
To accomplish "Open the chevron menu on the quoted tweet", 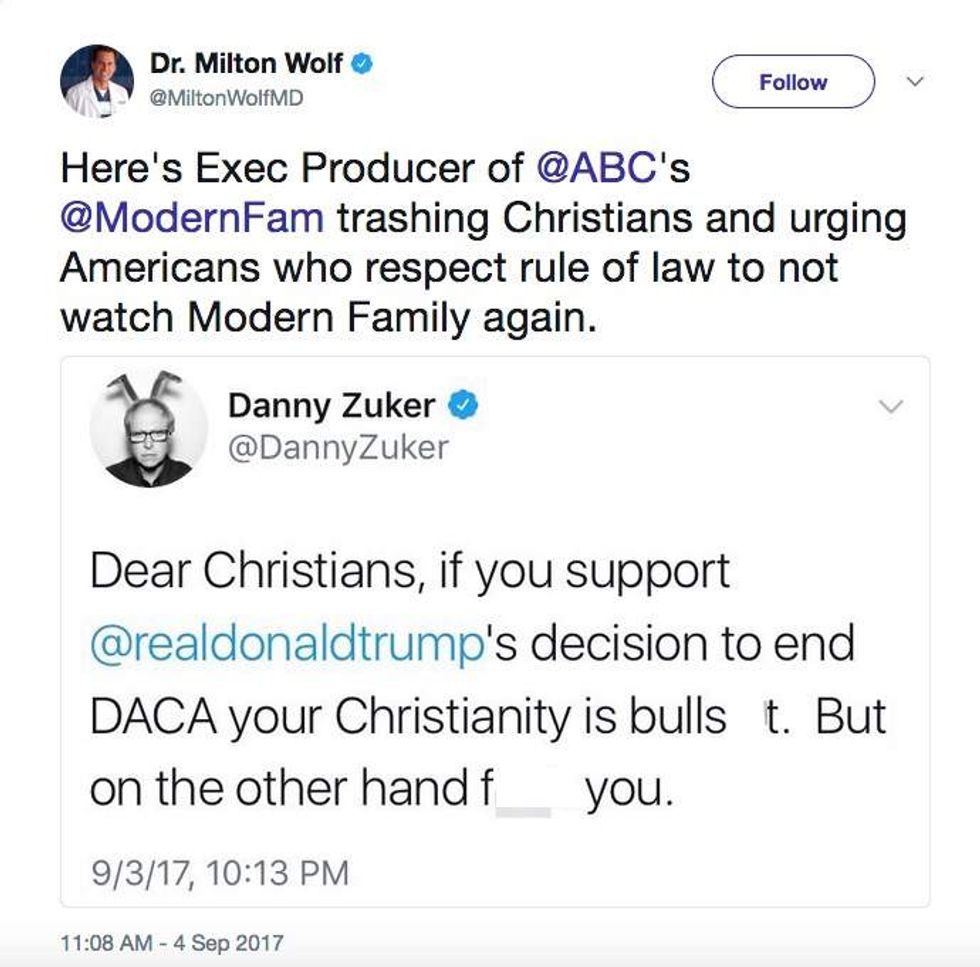I will coord(889,406).
